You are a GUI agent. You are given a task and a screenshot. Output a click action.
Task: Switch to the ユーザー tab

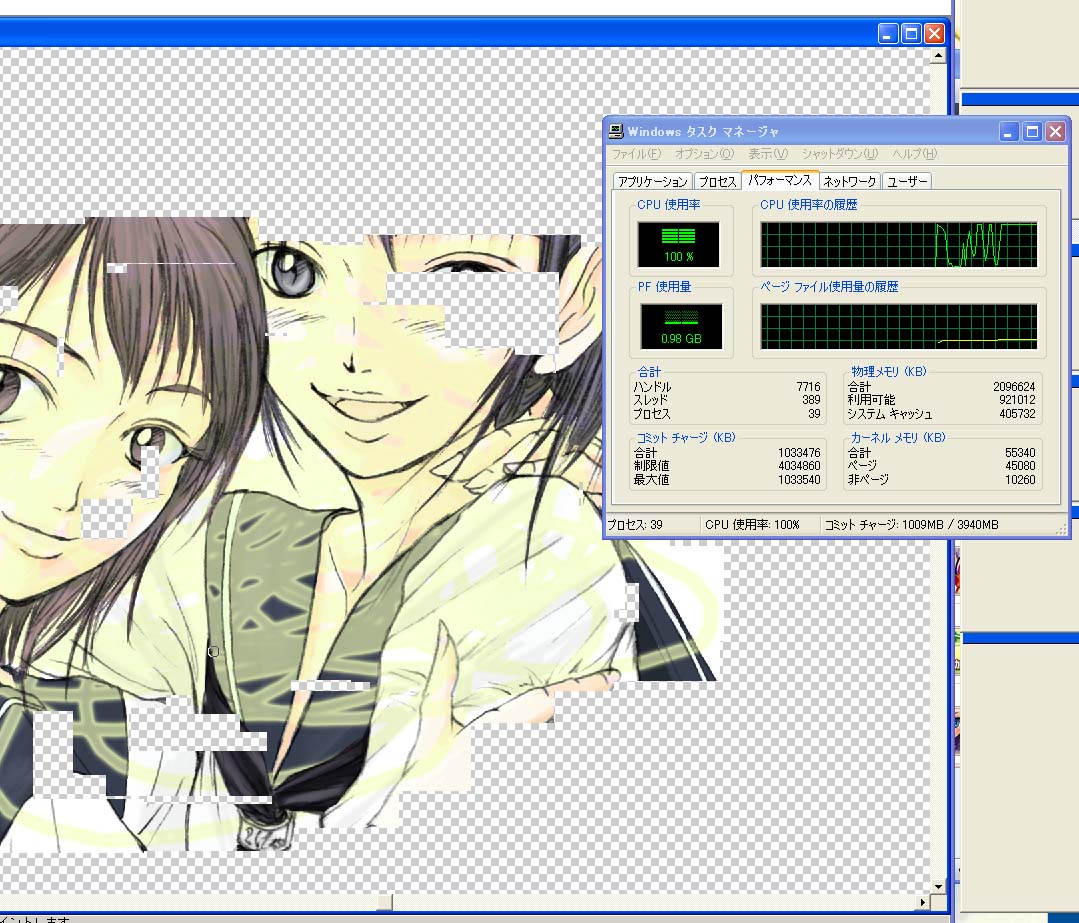(906, 181)
